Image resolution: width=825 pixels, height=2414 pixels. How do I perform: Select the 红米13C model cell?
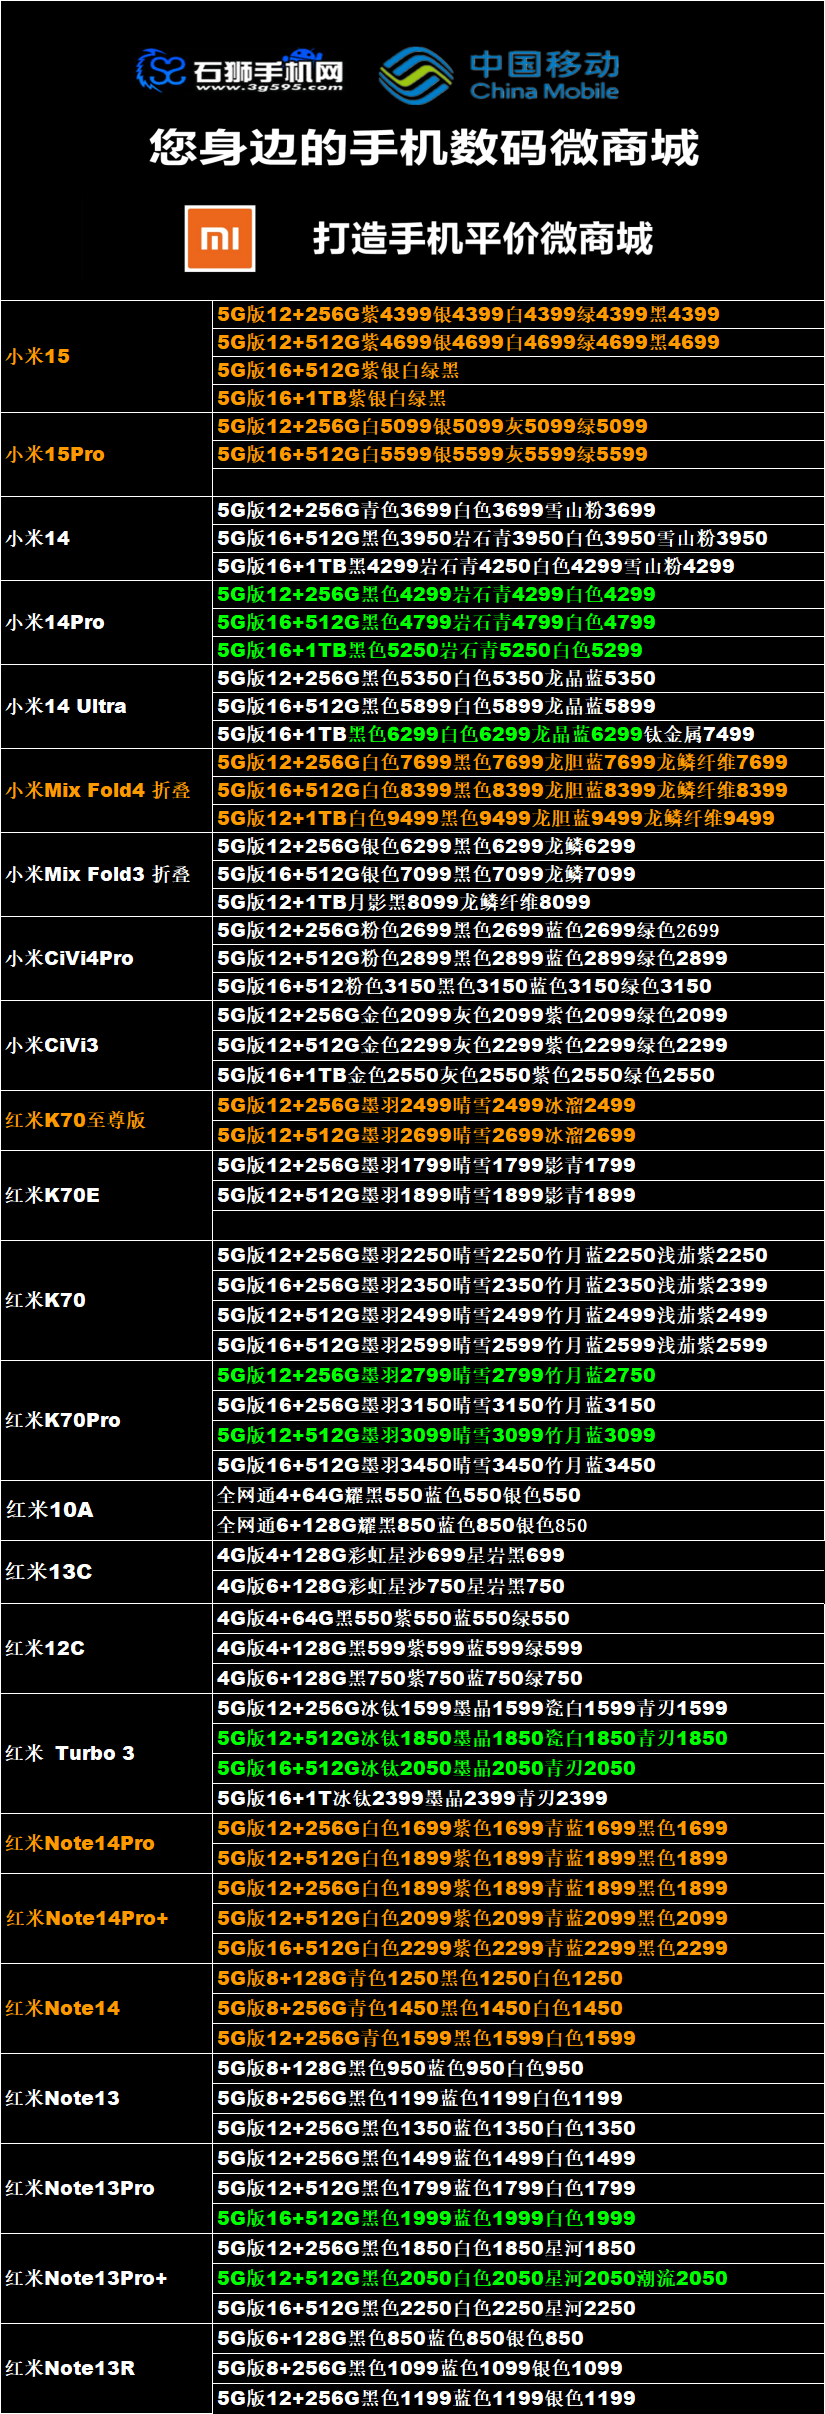coord(107,1571)
